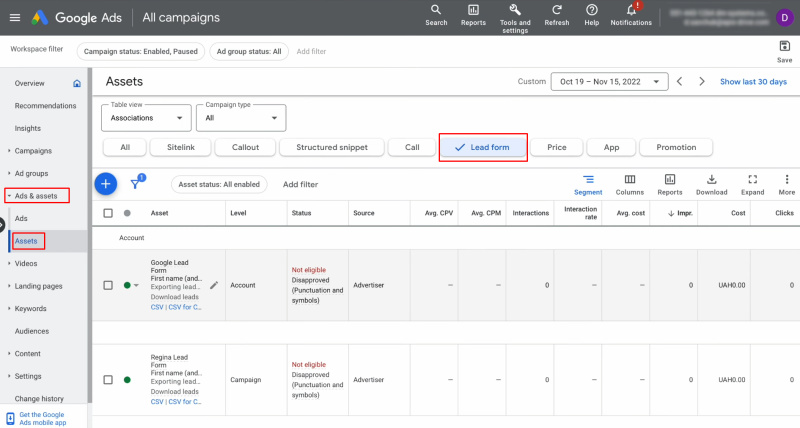Collapse the side navigation panel arrow

click(2, 224)
